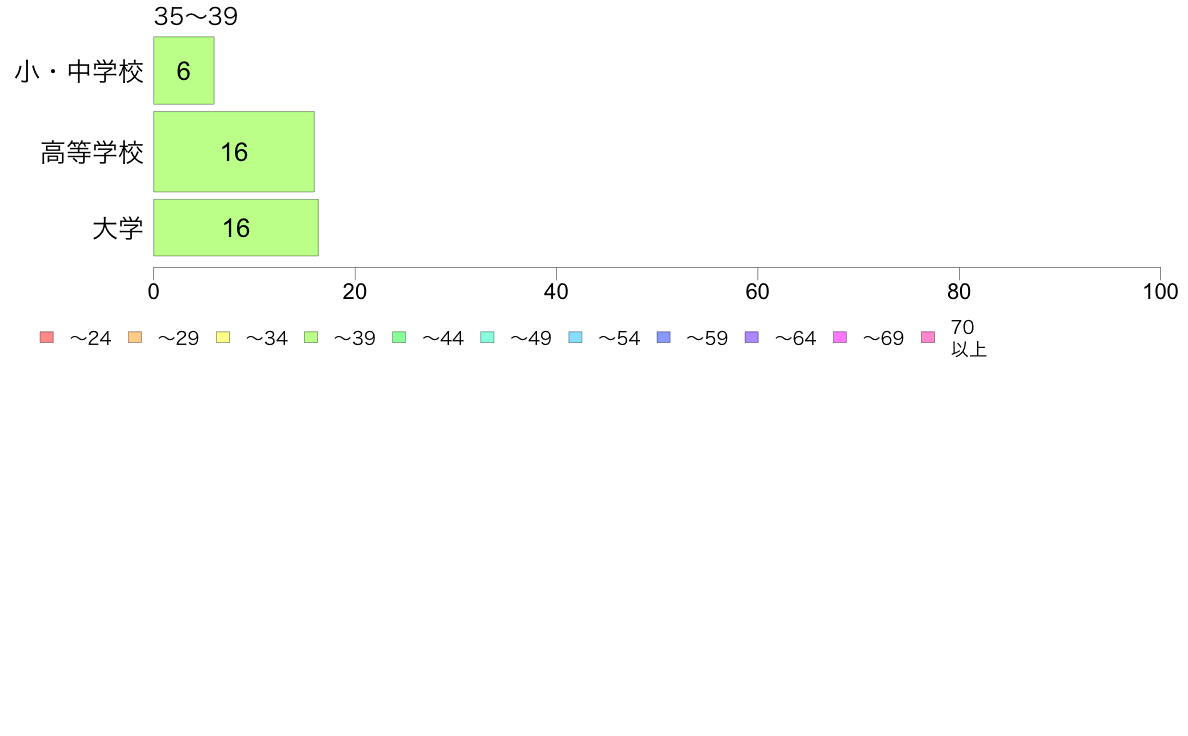1188x736 pixels.
Task: Click the 35〜39 chart title
Action: (196, 16)
